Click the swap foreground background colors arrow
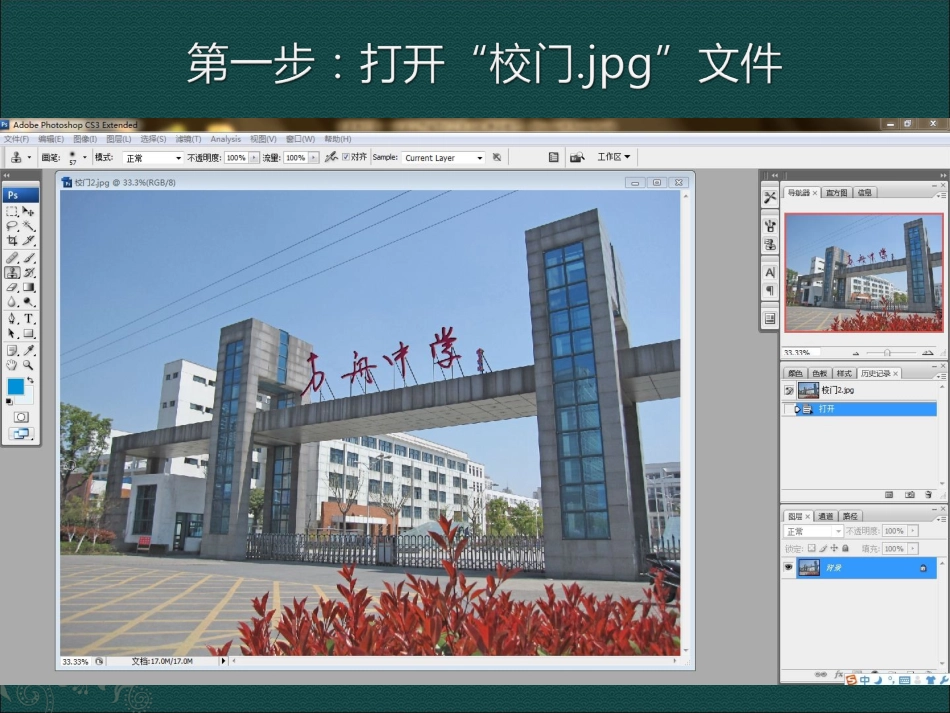Image resolution: width=950 pixels, height=713 pixels. 30,380
